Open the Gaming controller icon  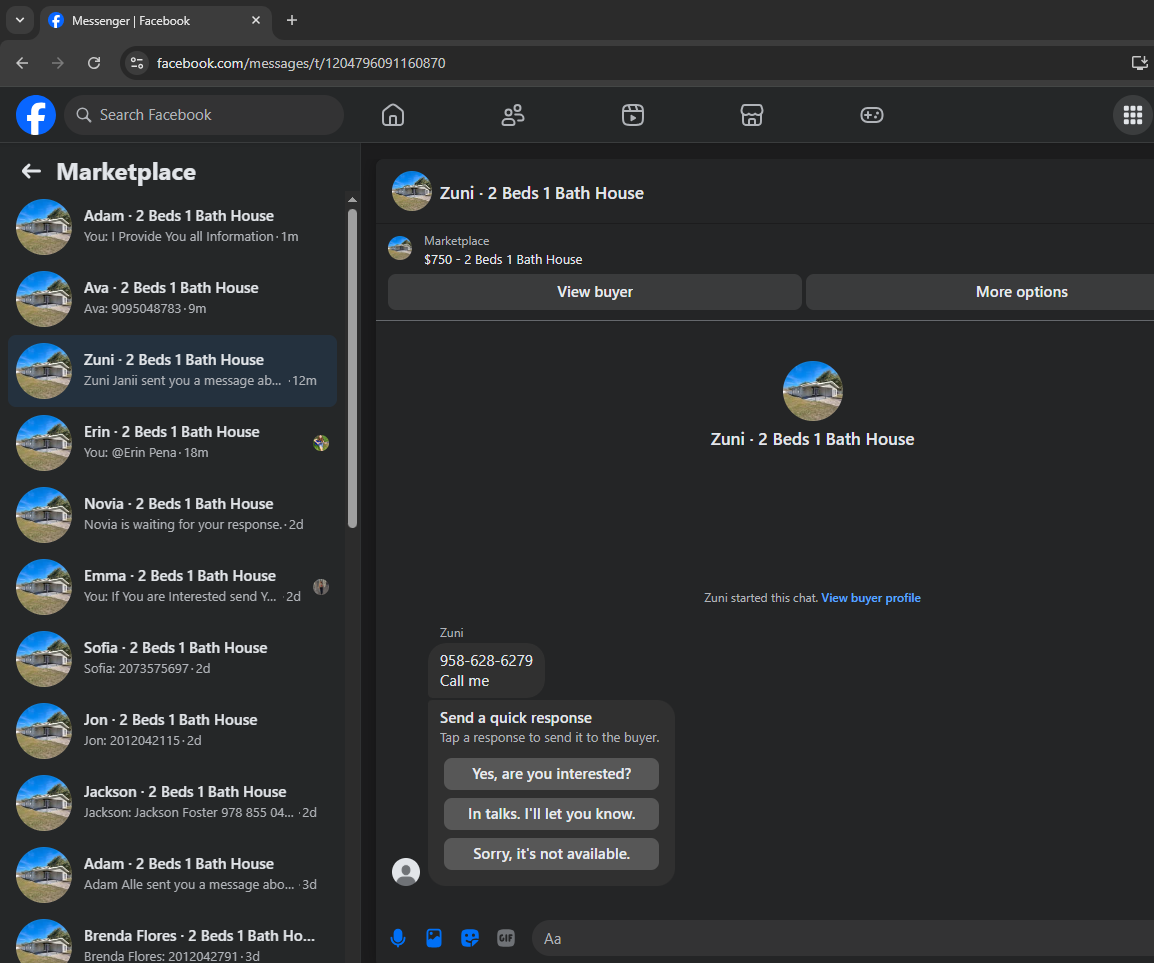tap(871, 115)
